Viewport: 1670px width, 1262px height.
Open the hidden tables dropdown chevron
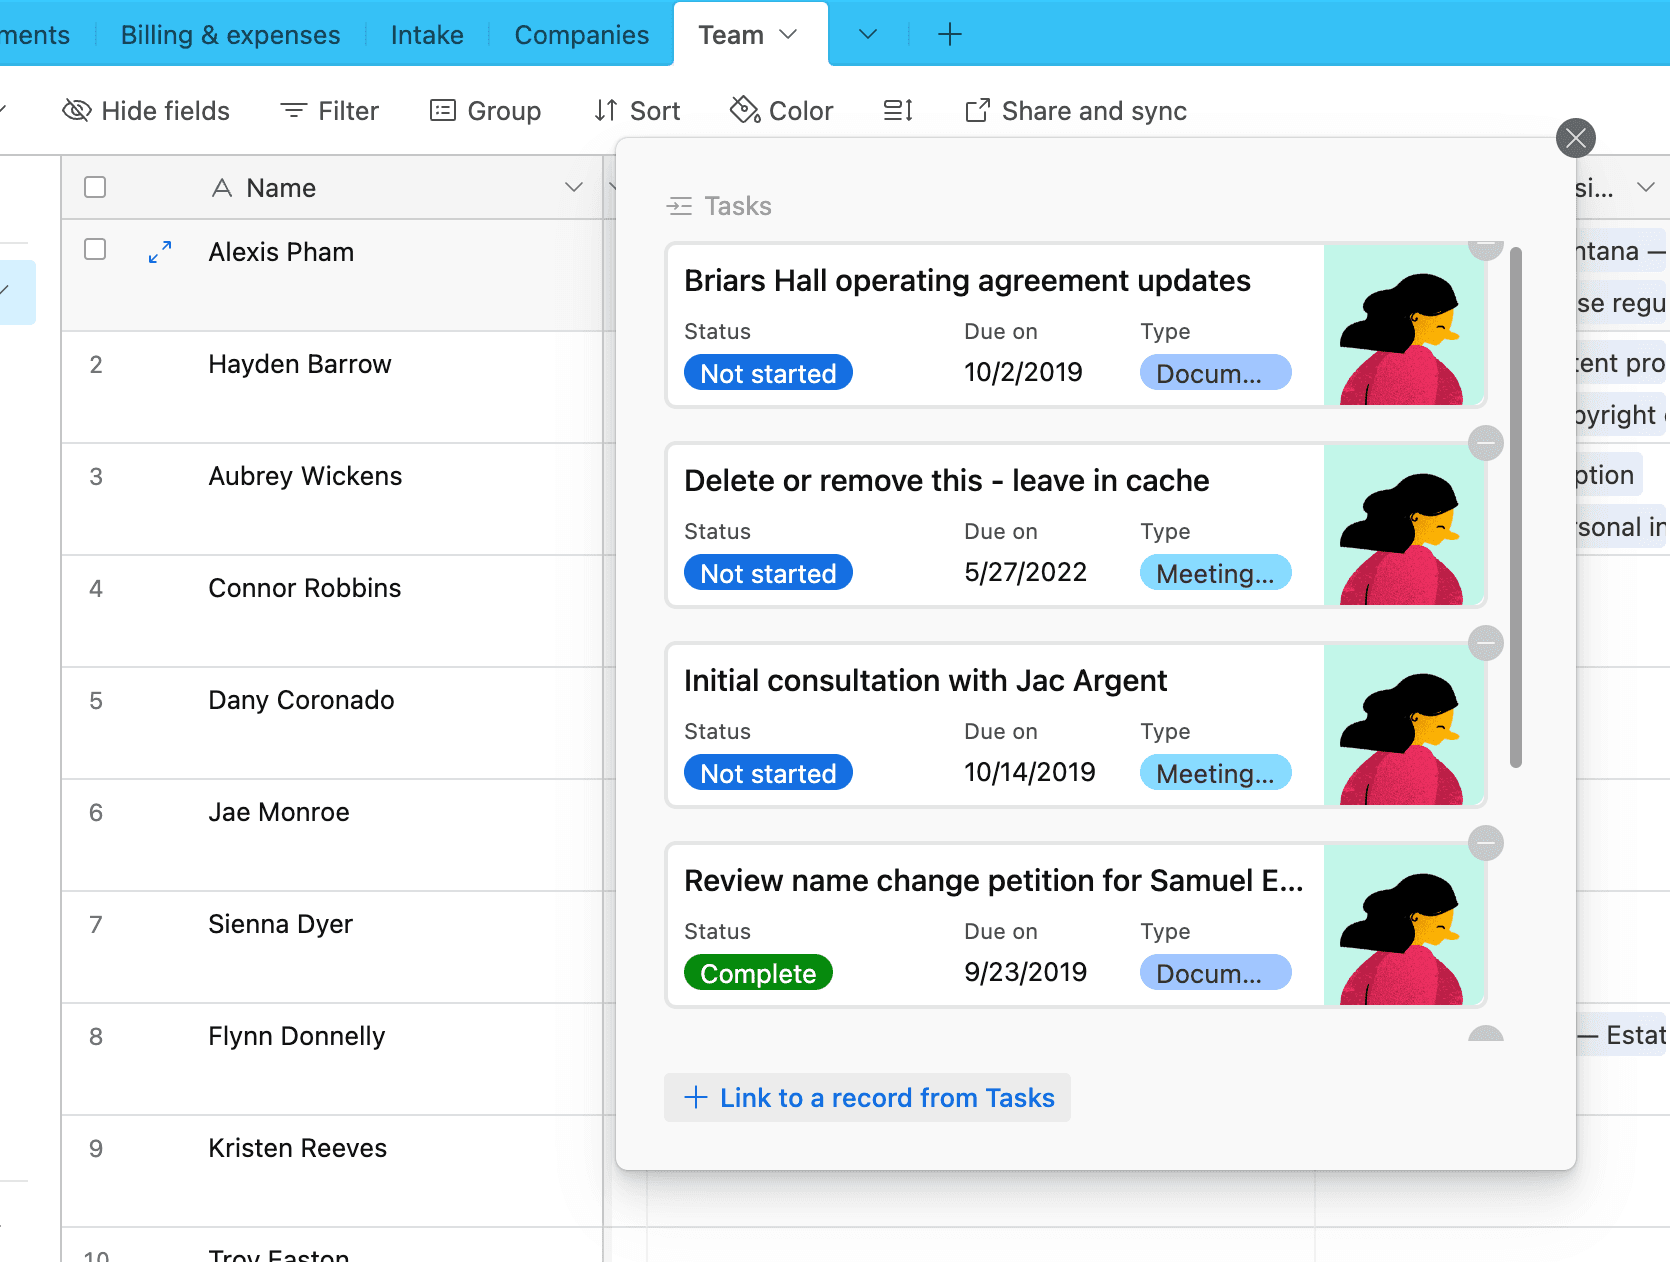tap(868, 35)
